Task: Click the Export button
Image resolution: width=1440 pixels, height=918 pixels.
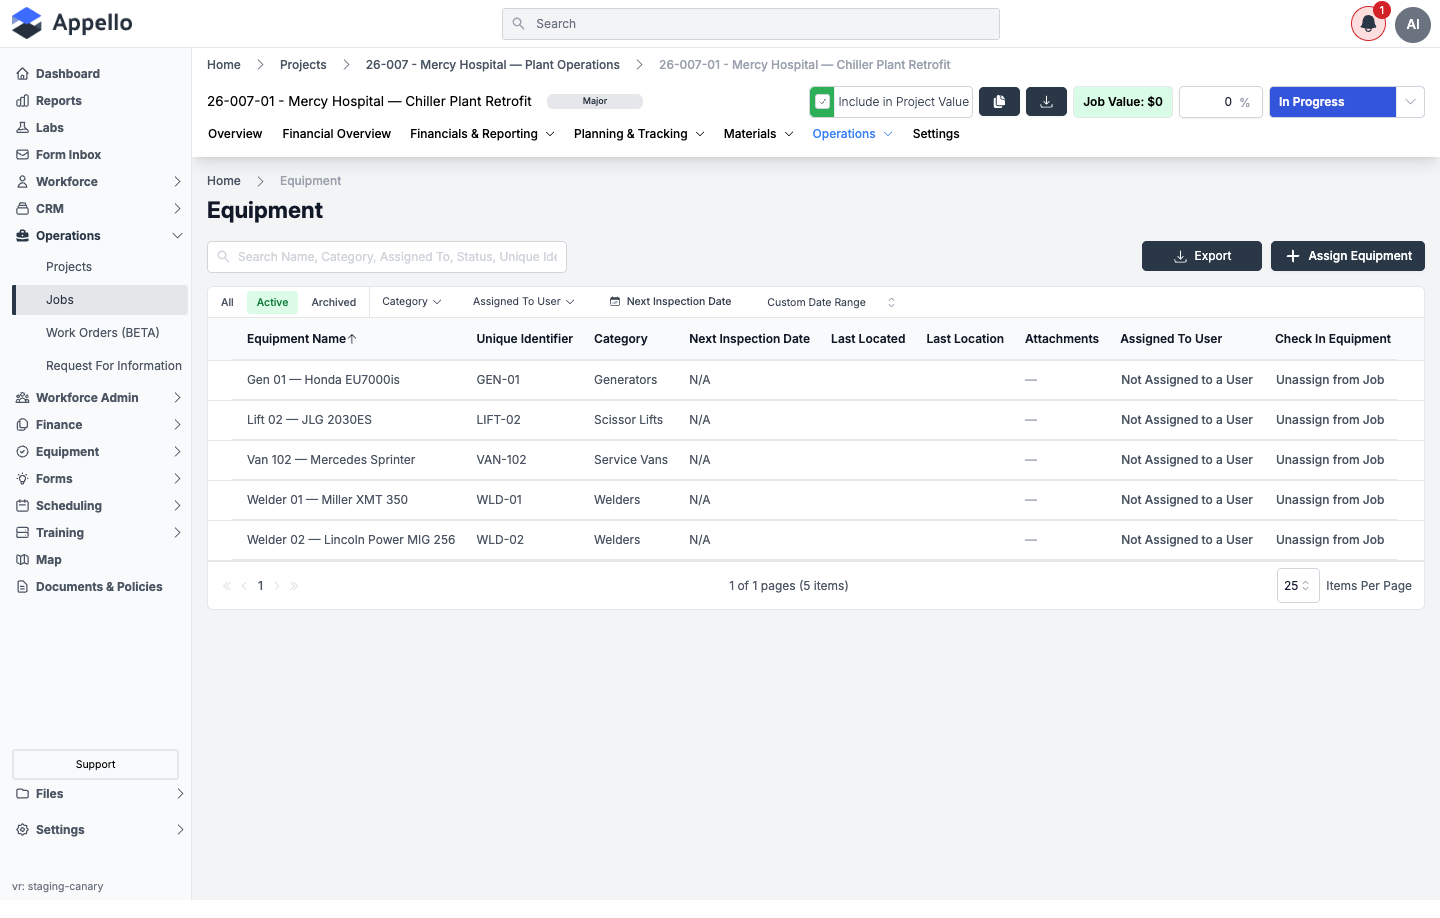Action: coord(1202,256)
